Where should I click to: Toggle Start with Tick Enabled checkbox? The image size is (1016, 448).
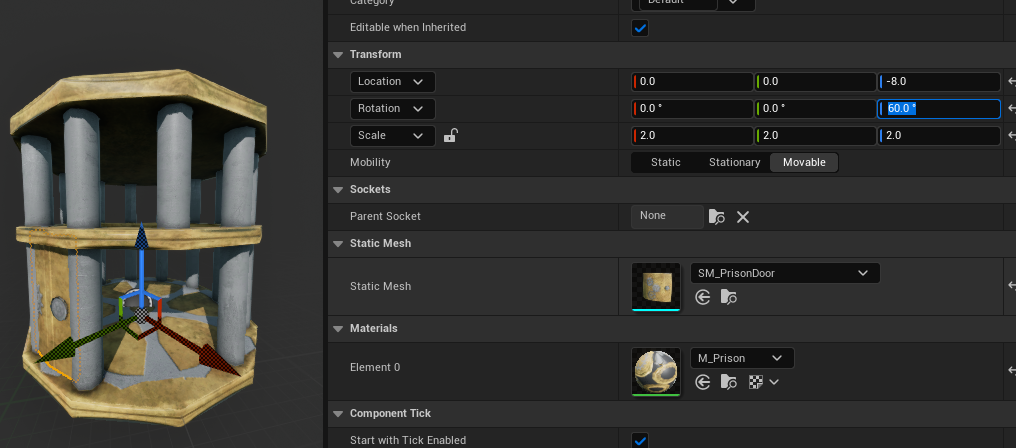point(640,440)
